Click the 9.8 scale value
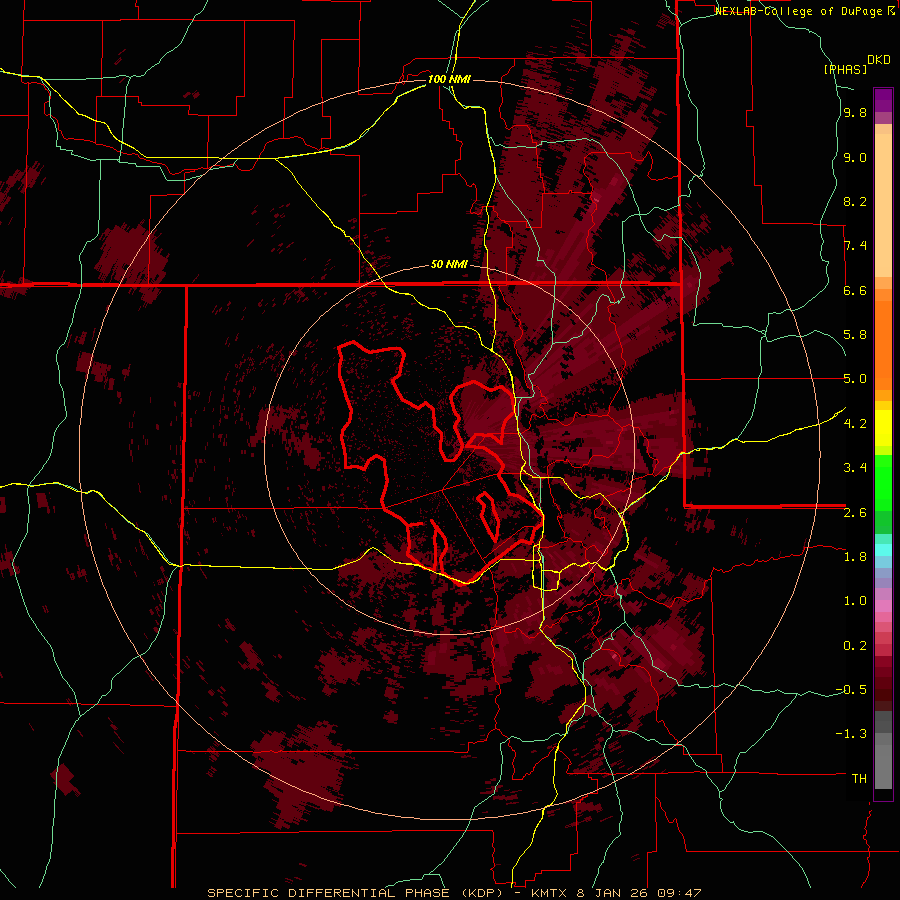 tap(855, 113)
